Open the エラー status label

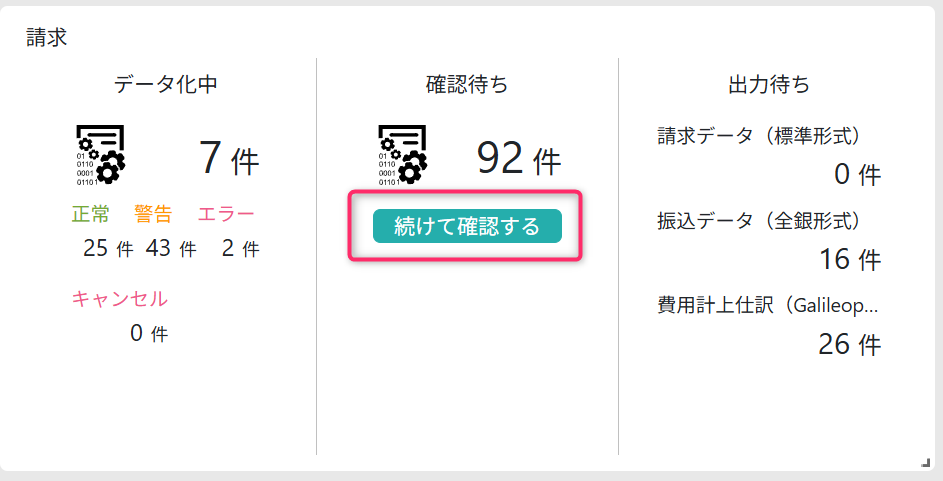coord(226,214)
